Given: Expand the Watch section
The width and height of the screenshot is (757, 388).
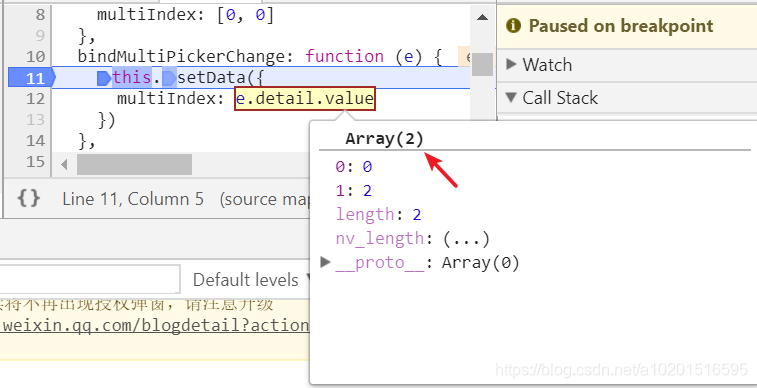Looking at the screenshot, I should [511, 64].
